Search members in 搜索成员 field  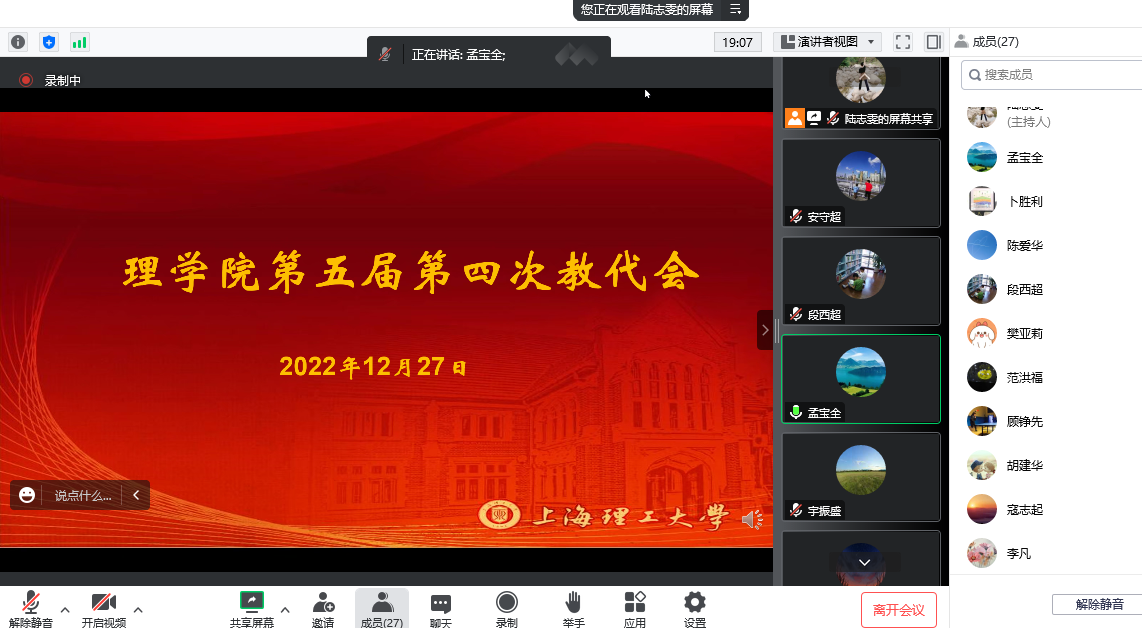click(1052, 74)
